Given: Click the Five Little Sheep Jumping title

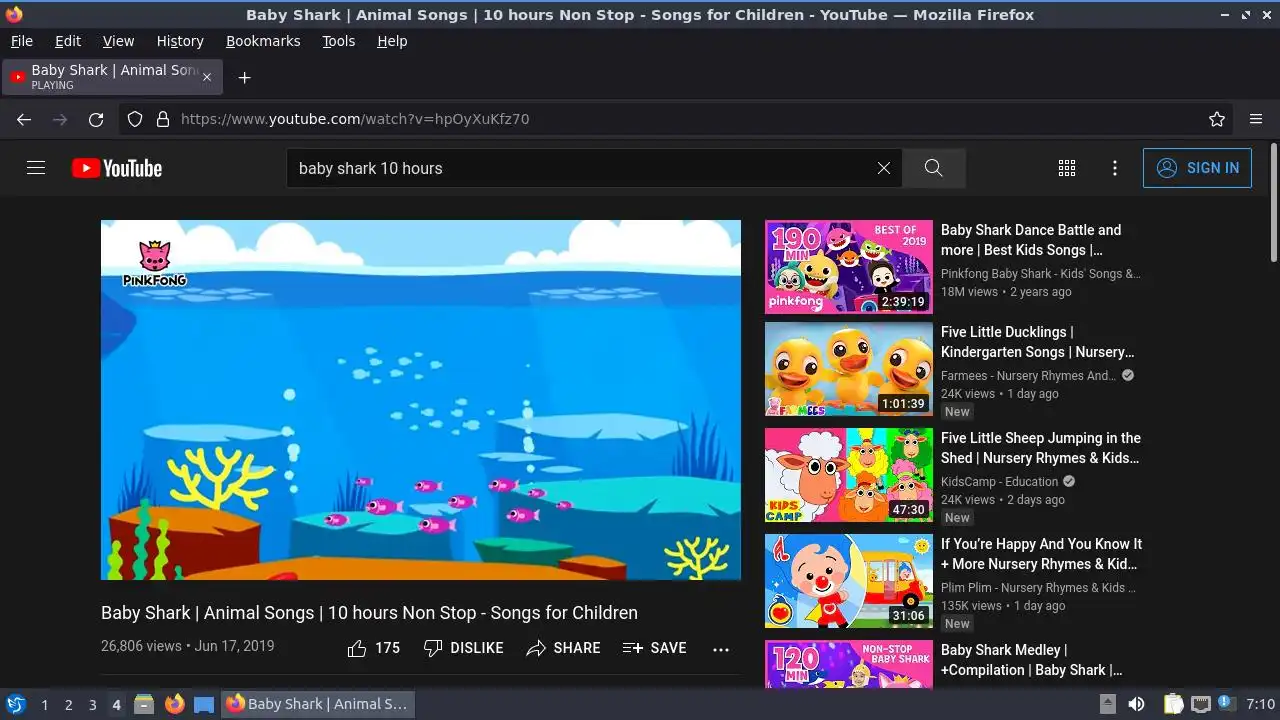Looking at the screenshot, I should tap(1041, 448).
